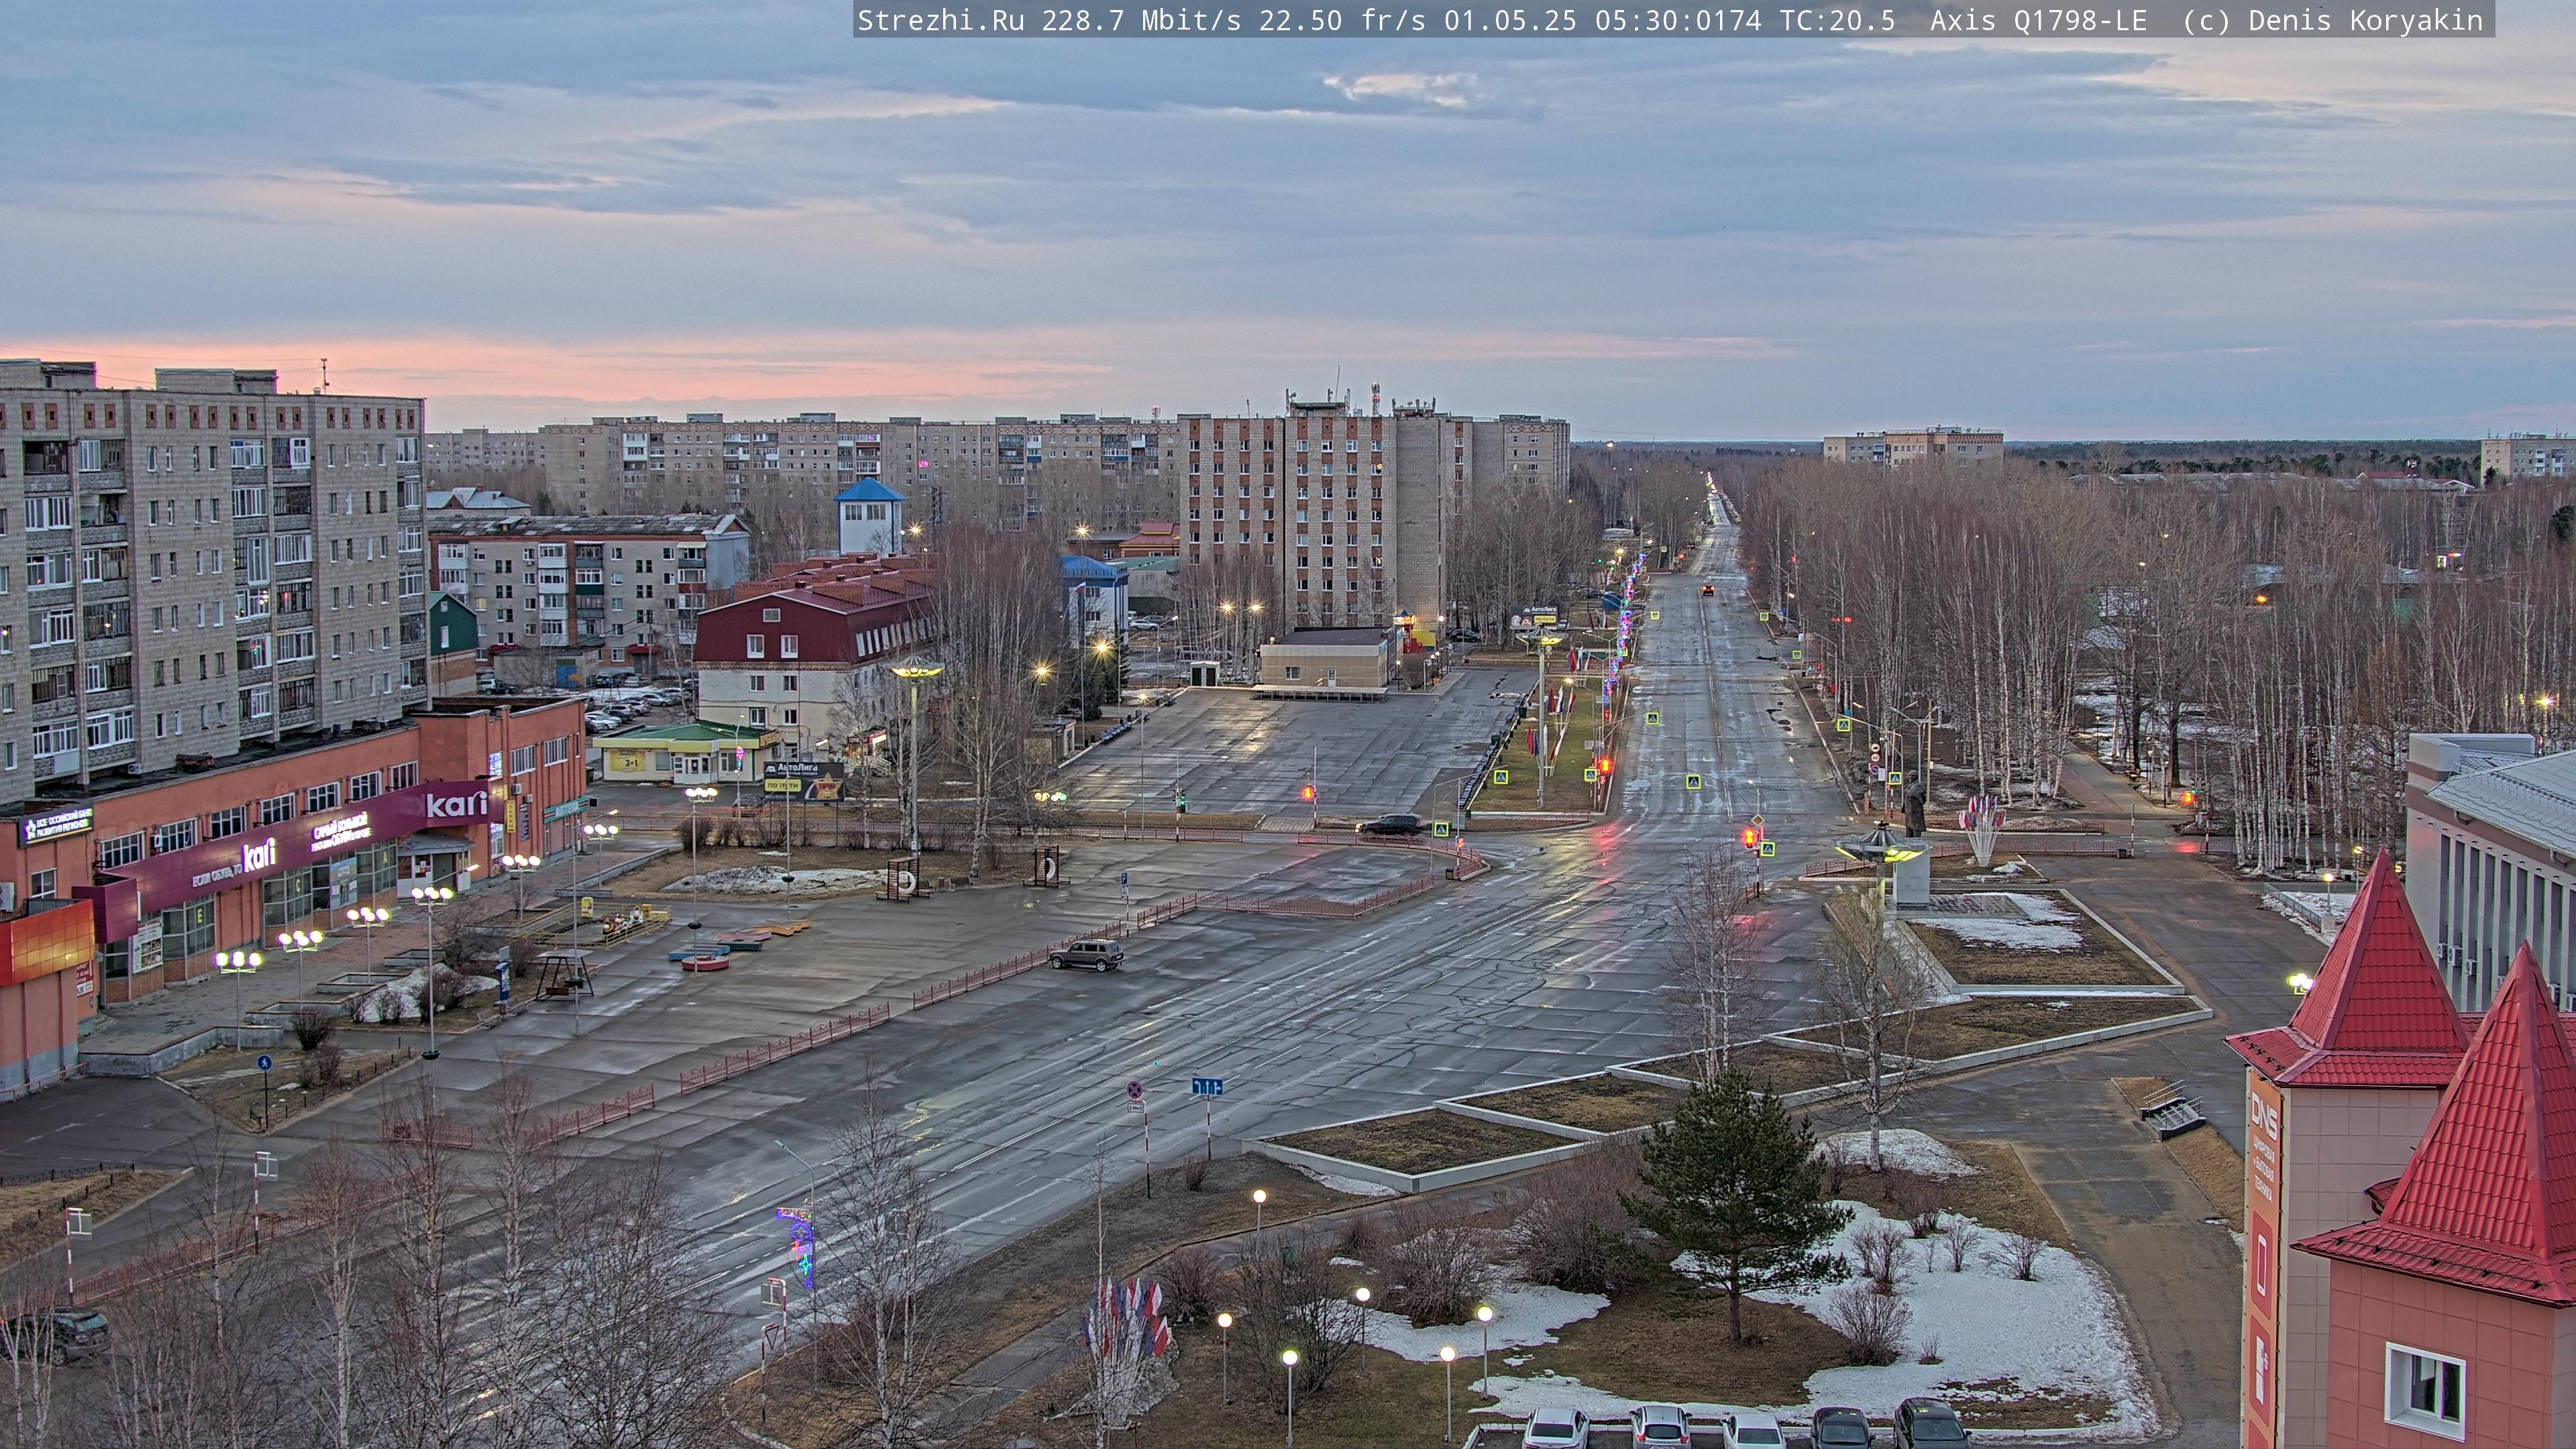Click the "228.7 Mbit/s" bitrate value
The width and height of the screenshot is (2576, 1449).
click(x=1141, y=21)
